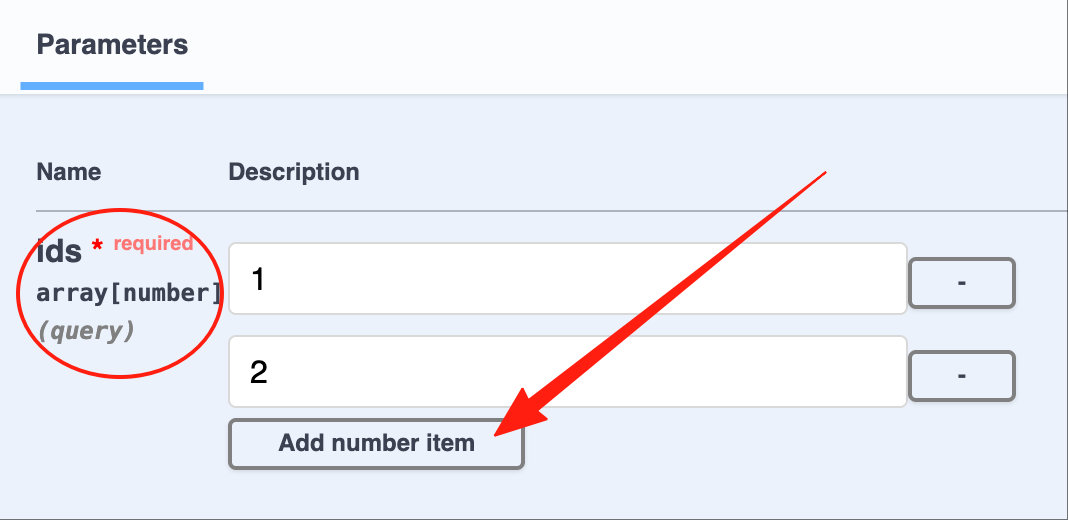Click the red ellipse outline around ids
Screen dimensions: 1068x520
pos(17,294)
